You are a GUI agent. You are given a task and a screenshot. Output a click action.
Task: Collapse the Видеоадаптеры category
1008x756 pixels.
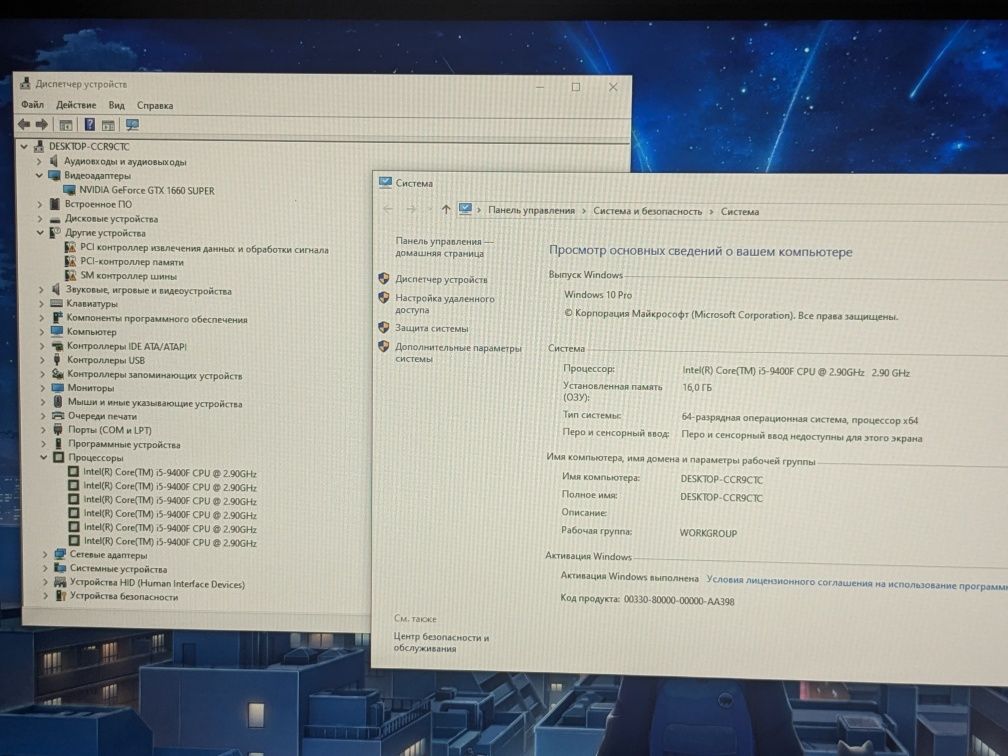click(x=39, y=175)
